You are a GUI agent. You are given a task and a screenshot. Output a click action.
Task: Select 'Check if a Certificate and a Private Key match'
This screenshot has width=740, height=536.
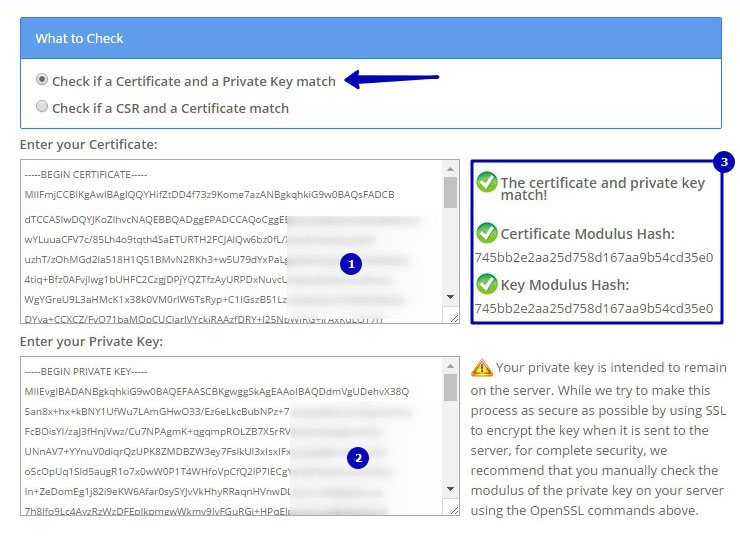pos(42,80)
